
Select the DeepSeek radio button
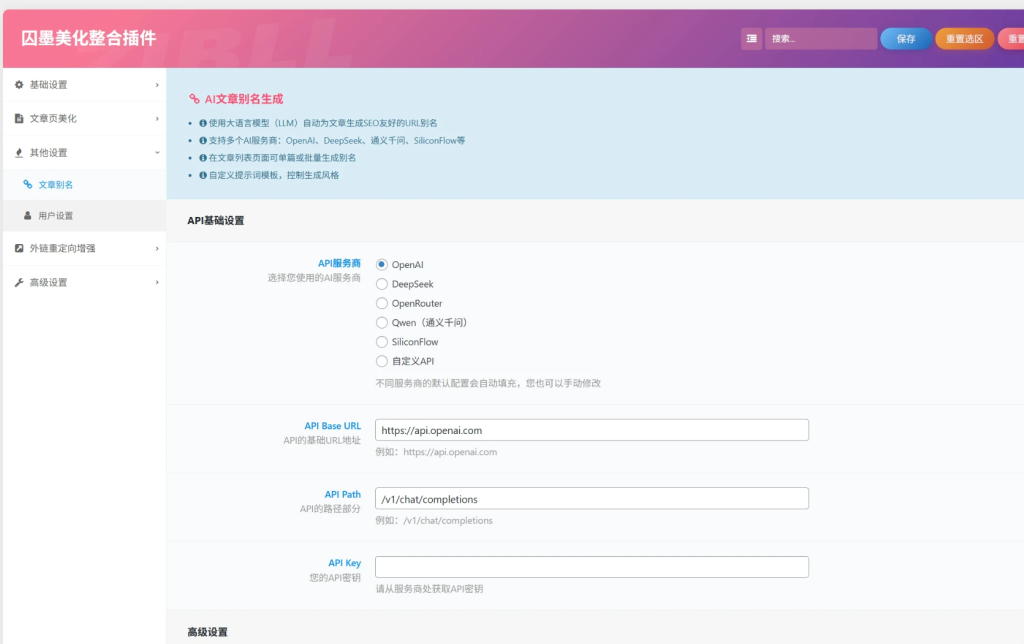[381, 284]
